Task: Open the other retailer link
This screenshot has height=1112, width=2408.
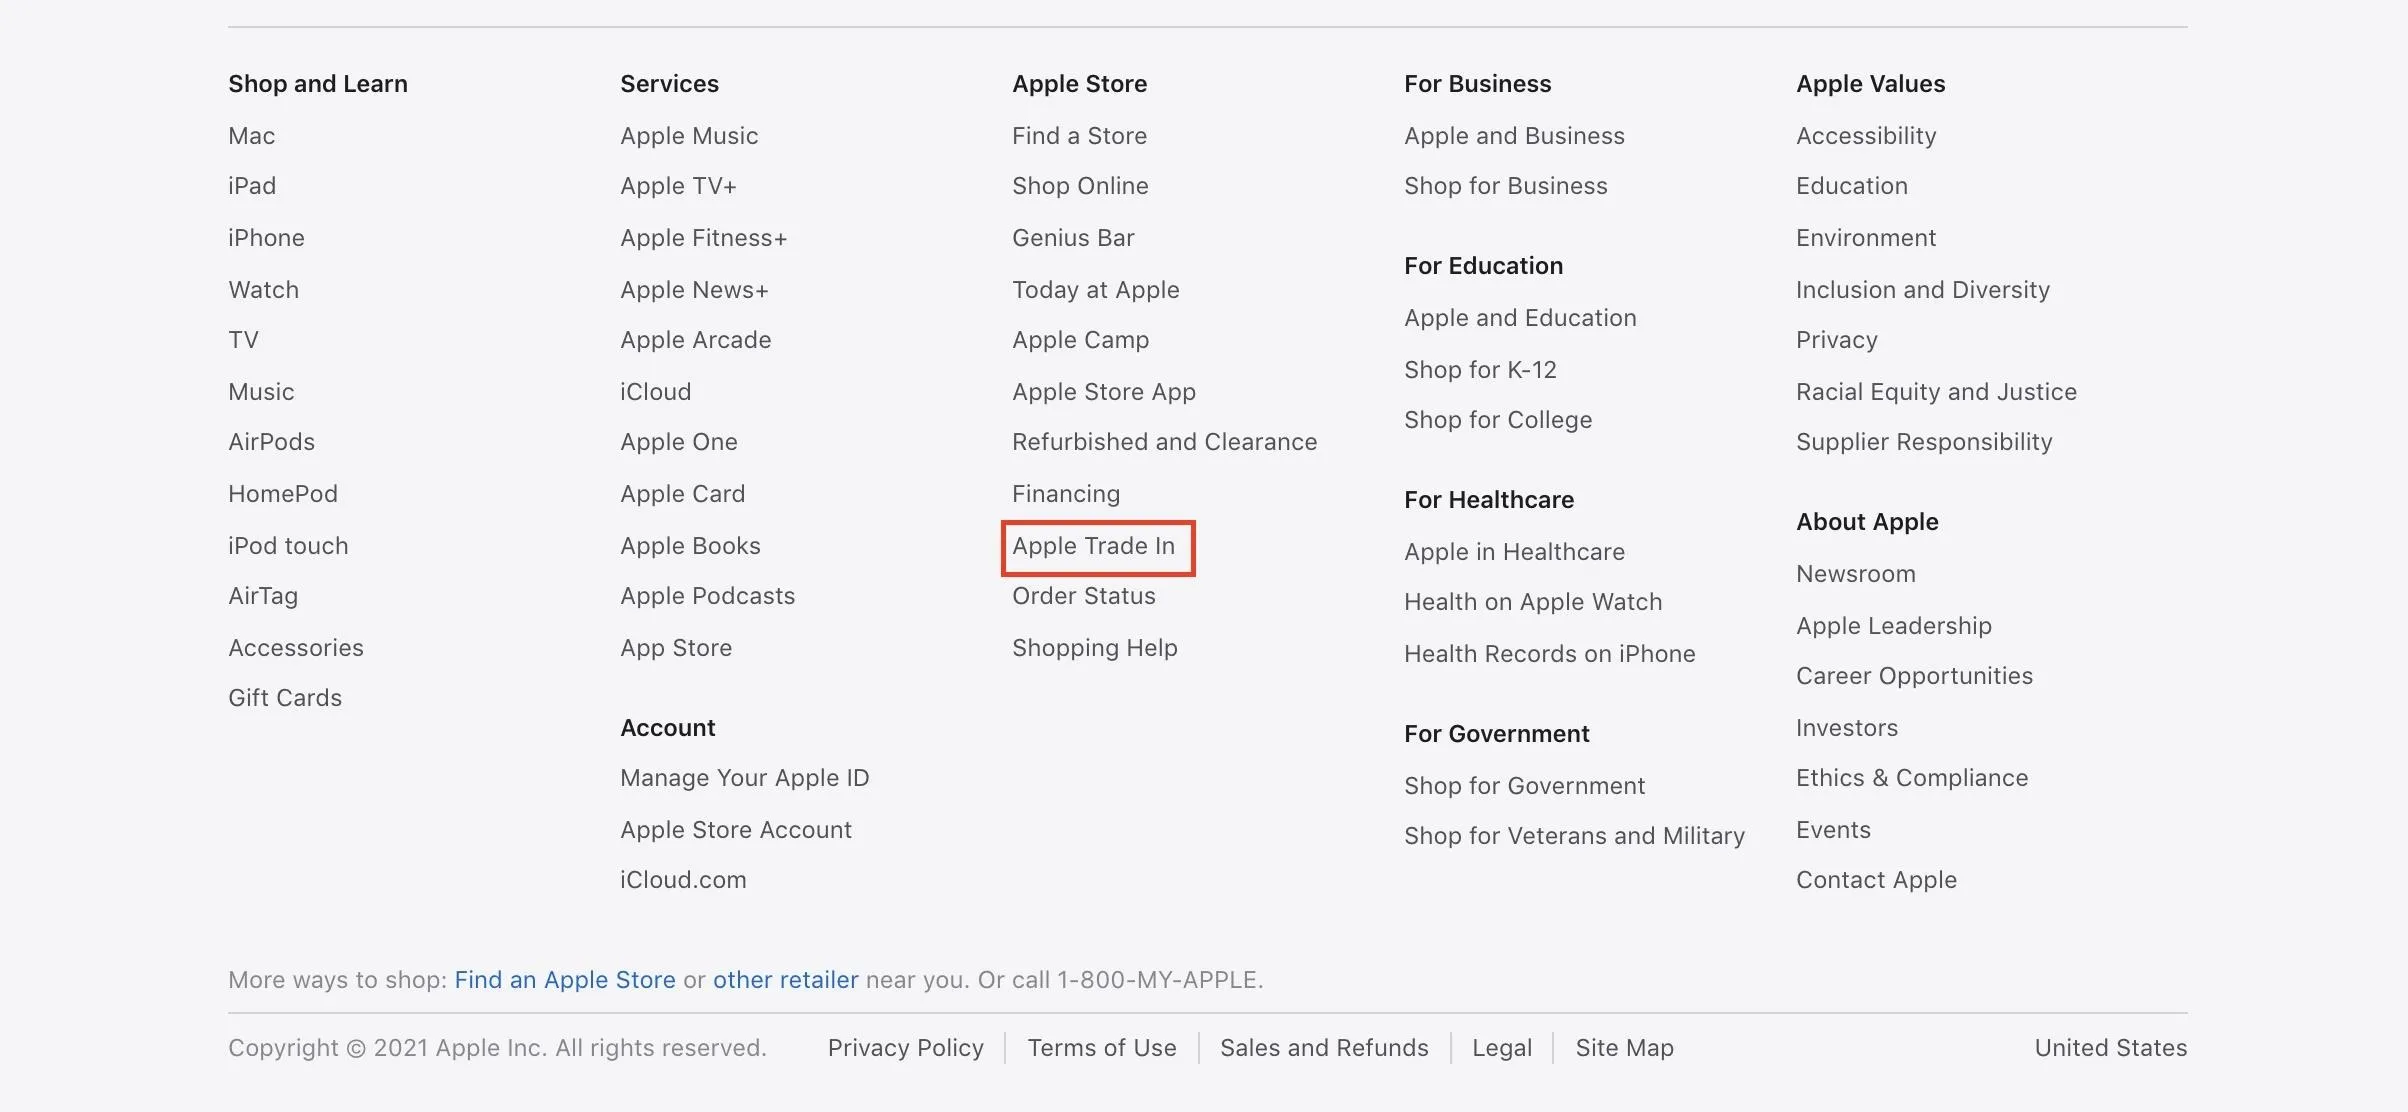Action: pos(785,980)
